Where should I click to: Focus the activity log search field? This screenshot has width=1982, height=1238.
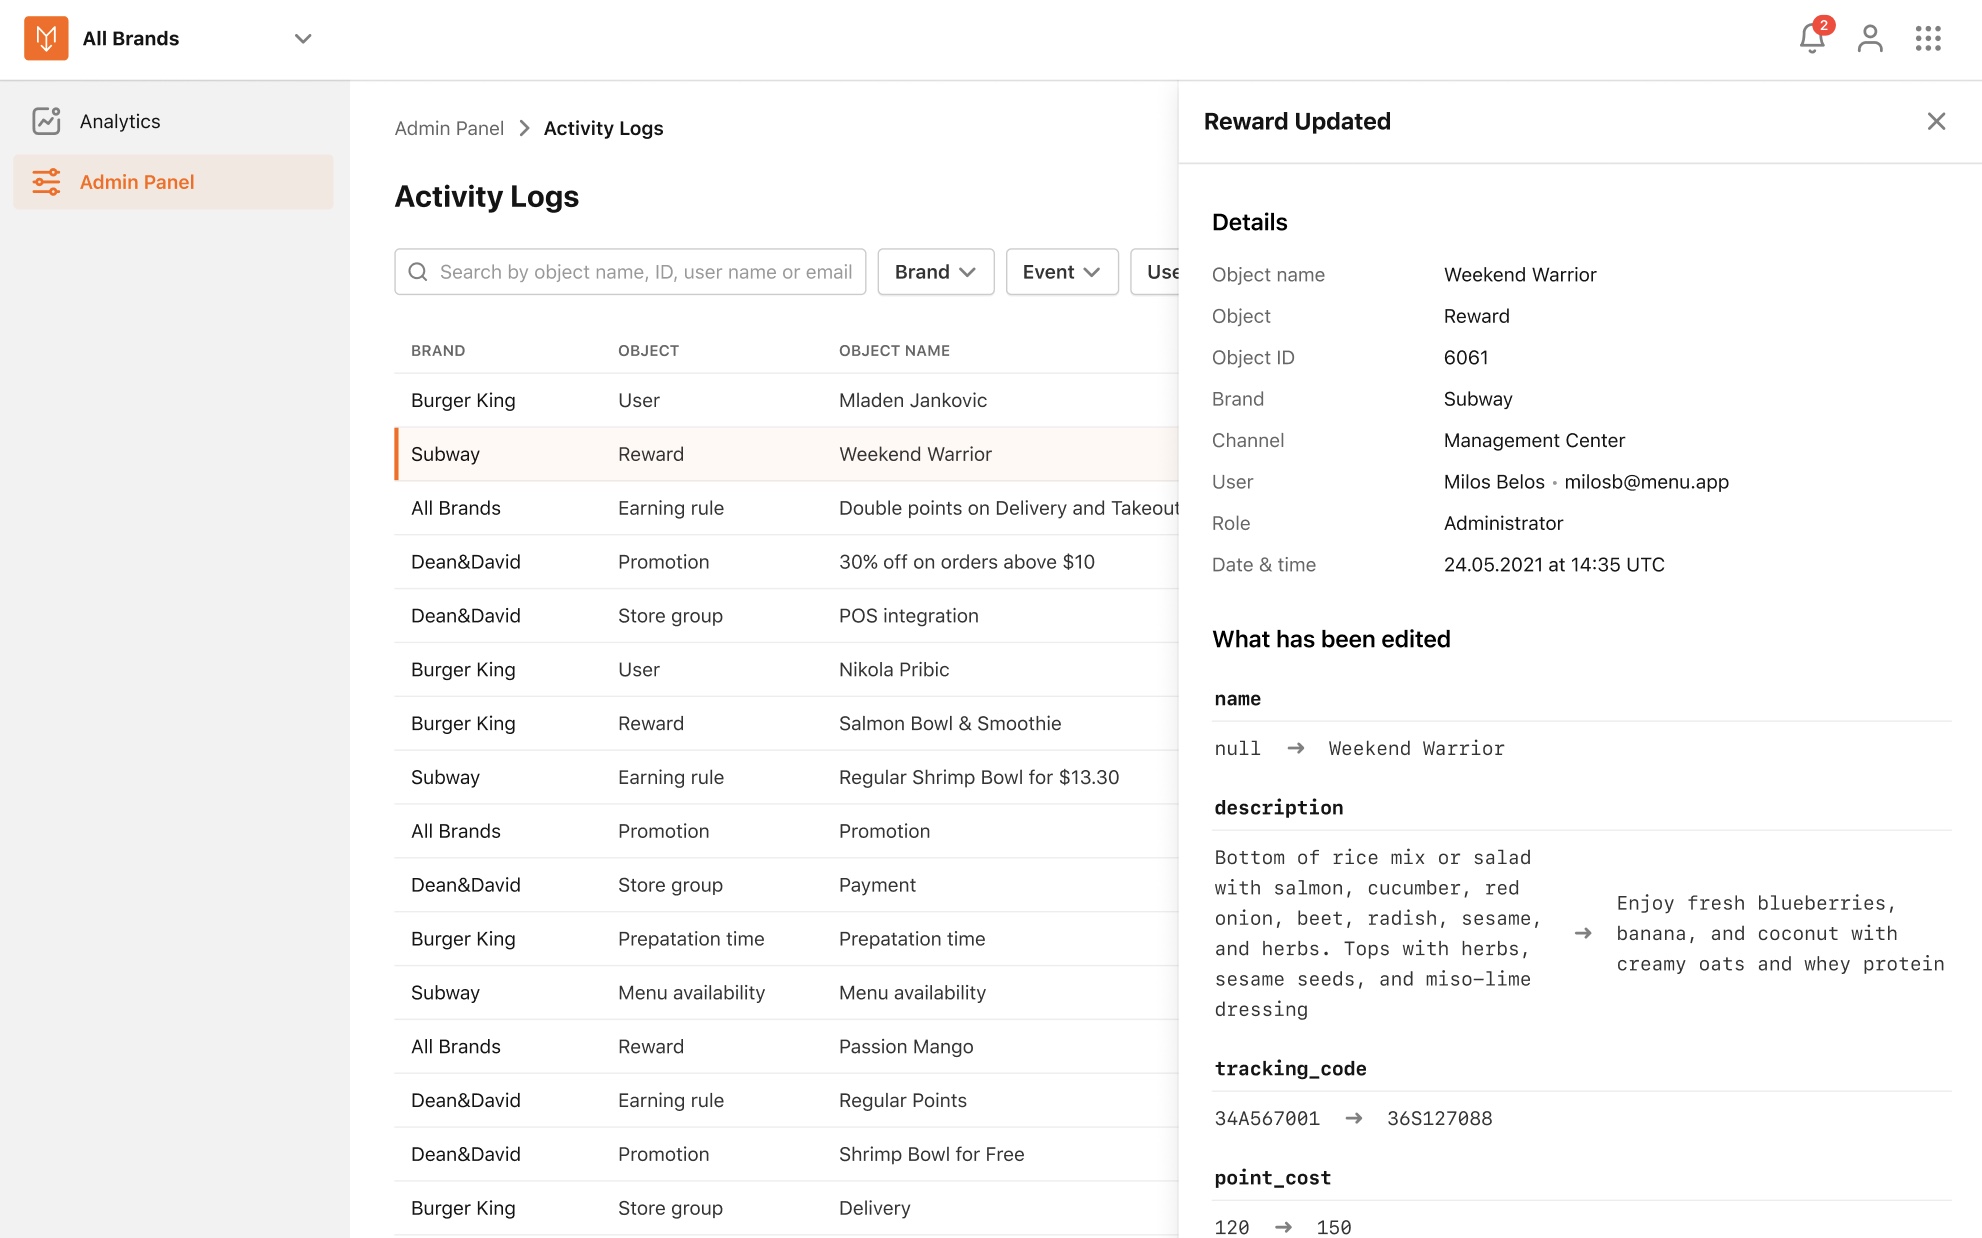click(x=630, y=272)
